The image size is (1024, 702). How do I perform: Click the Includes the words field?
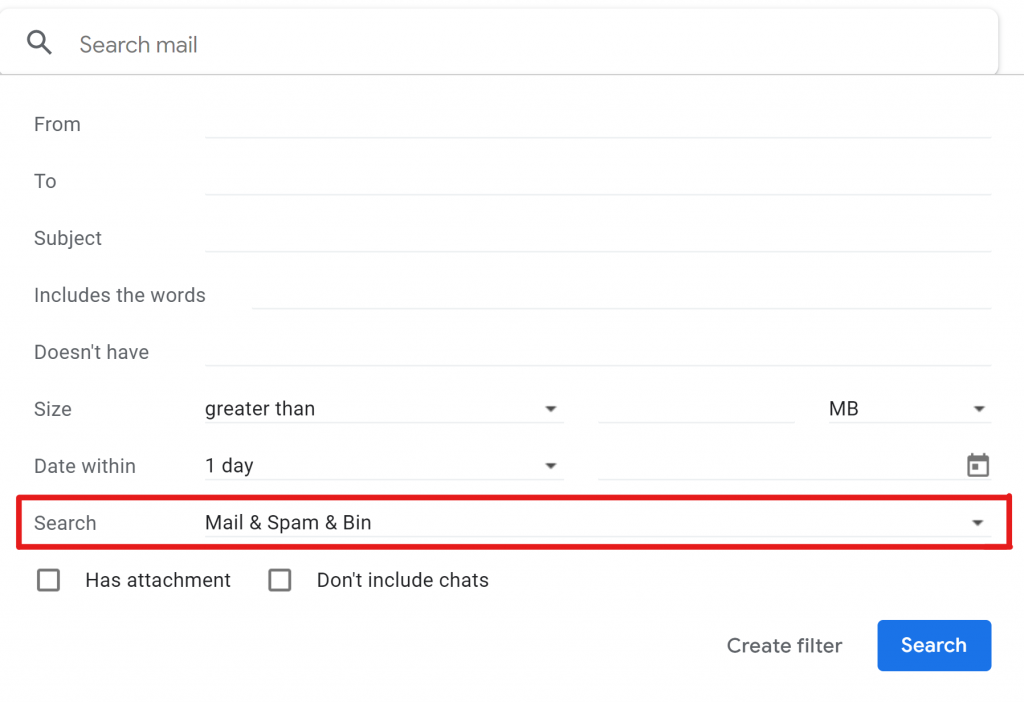click(621, 295)
